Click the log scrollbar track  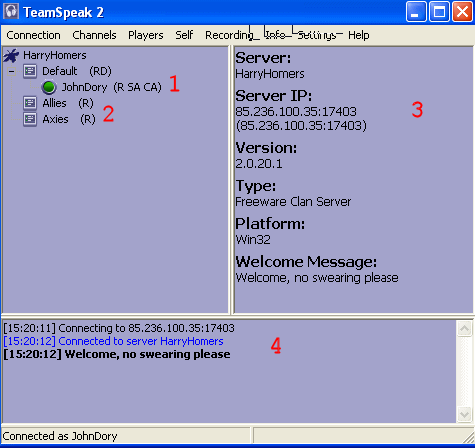click(x=464, y=372)
